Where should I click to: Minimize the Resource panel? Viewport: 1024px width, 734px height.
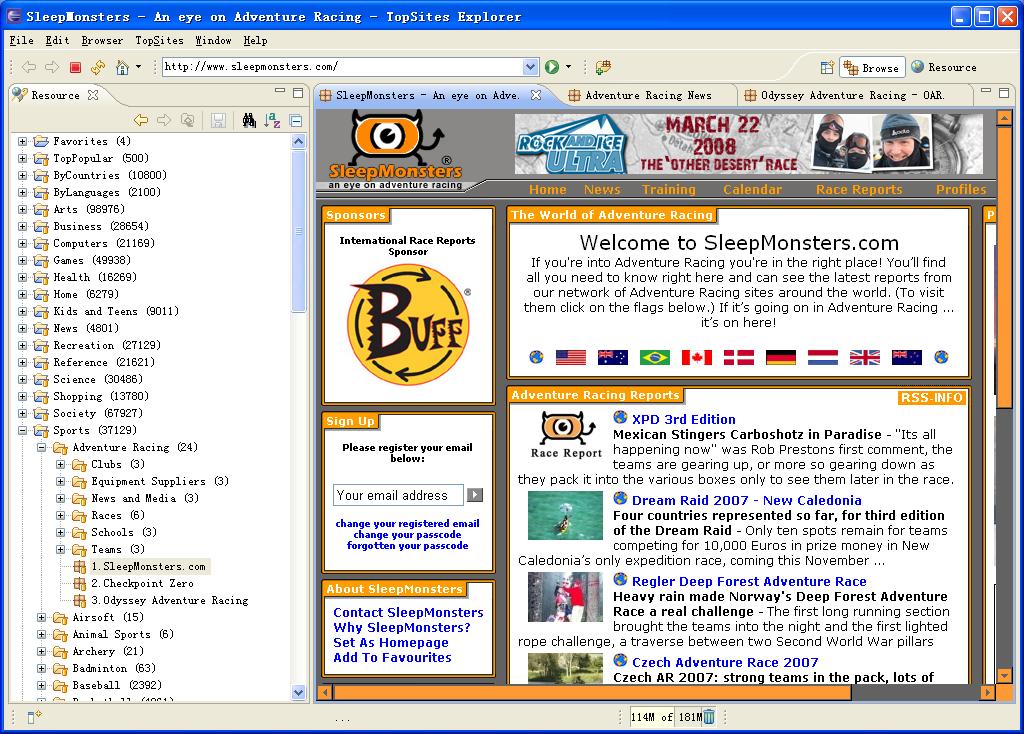(x=280, y=91)
